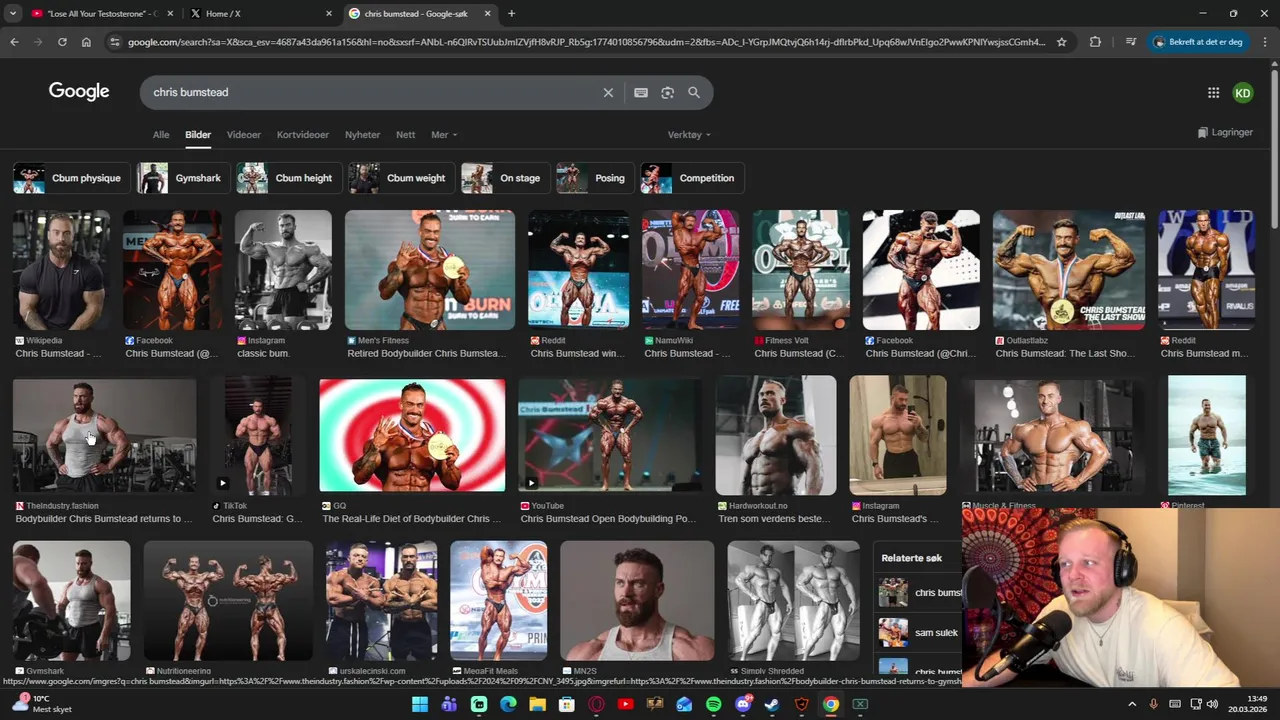The image size is (1280, 720).
Task: Open the Men's Fitness retired bodybuilder image
Action: click(430, 270)
